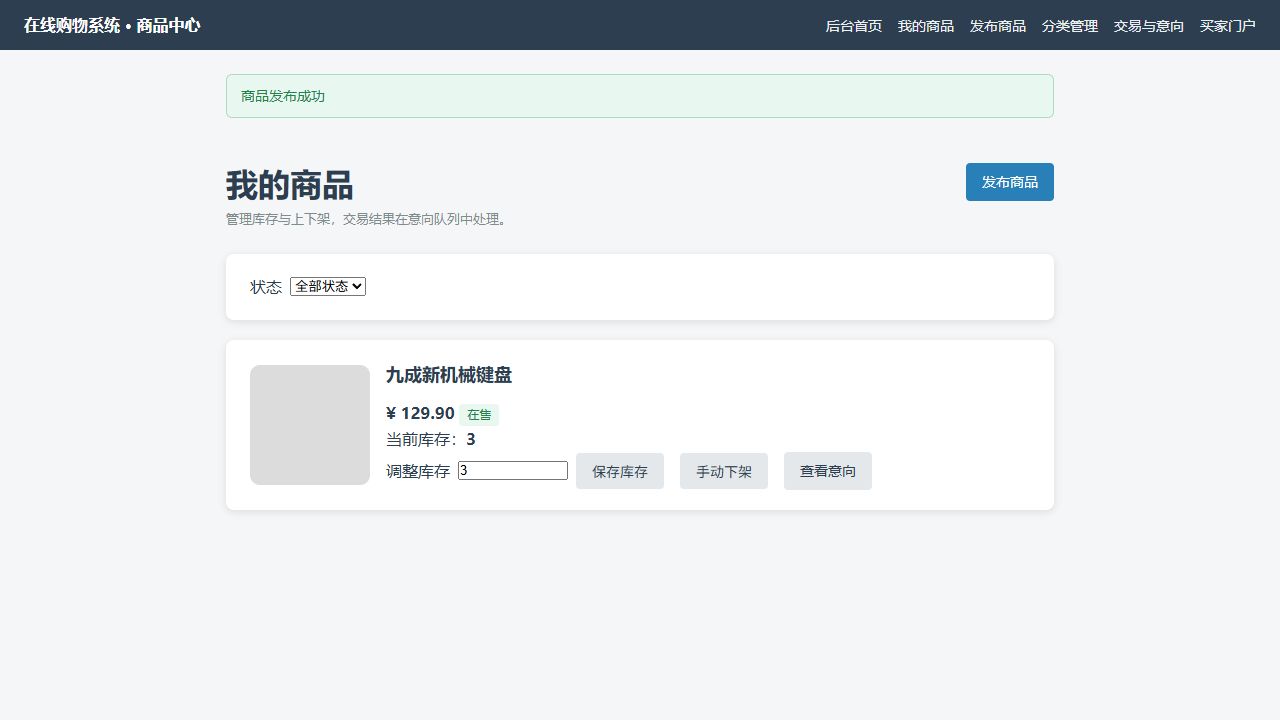Open 后台首页 in the top navigation
This screenshot has width=1280, height=720.
pyautogui.click(x=853, y=26)
